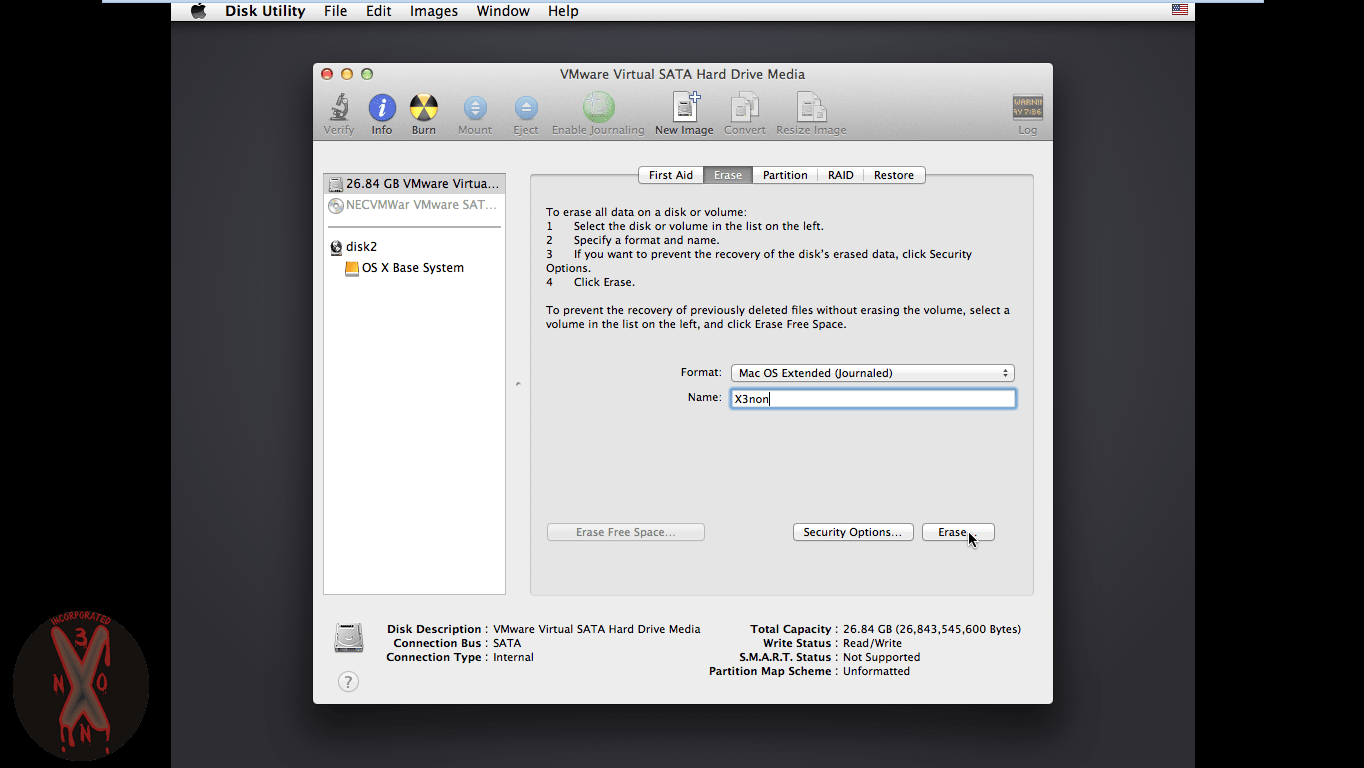Click the Eject toolbar icon
The width and height of the screenshot is (1364, 768).
coord(526,108)
